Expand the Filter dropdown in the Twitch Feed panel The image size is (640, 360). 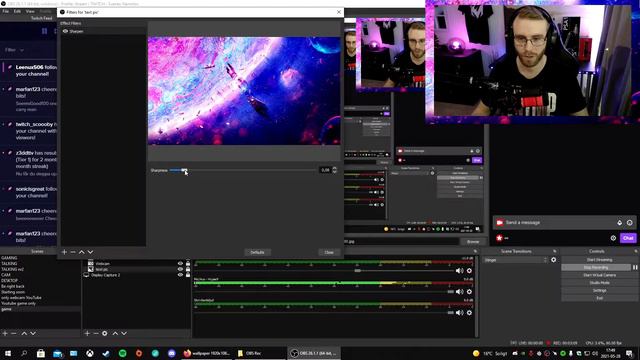pyautogui.click(x=15, y=50)
